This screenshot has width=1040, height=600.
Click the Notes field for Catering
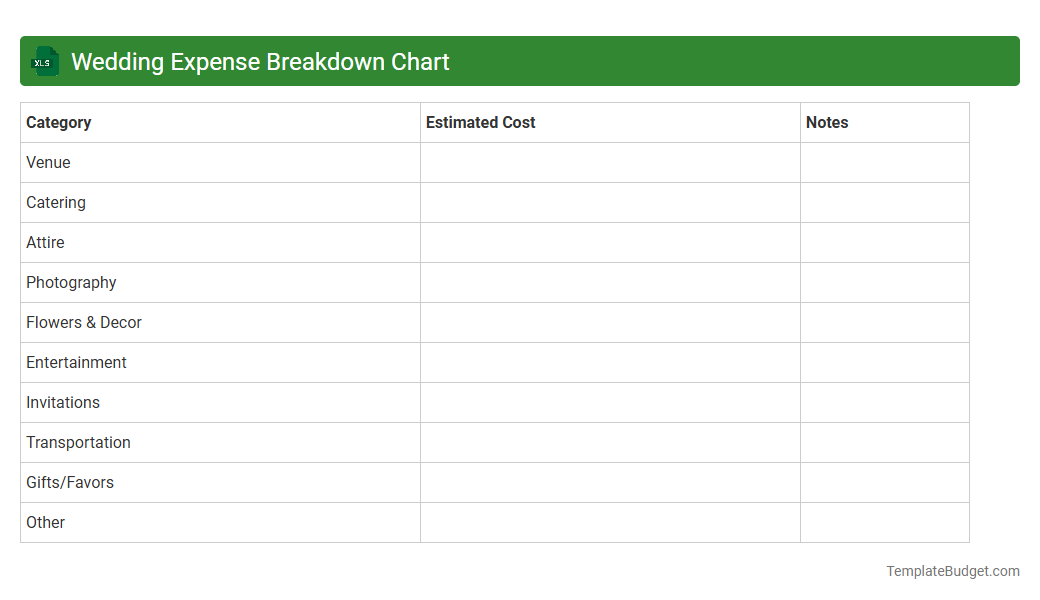point(884,202)
